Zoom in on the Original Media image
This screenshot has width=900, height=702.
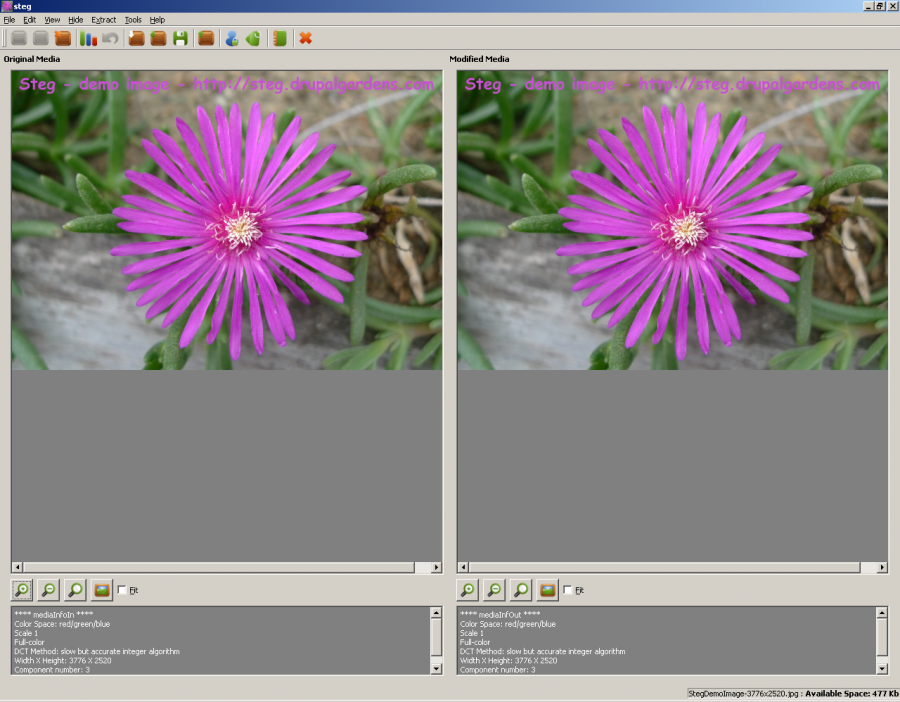(22, 589)
